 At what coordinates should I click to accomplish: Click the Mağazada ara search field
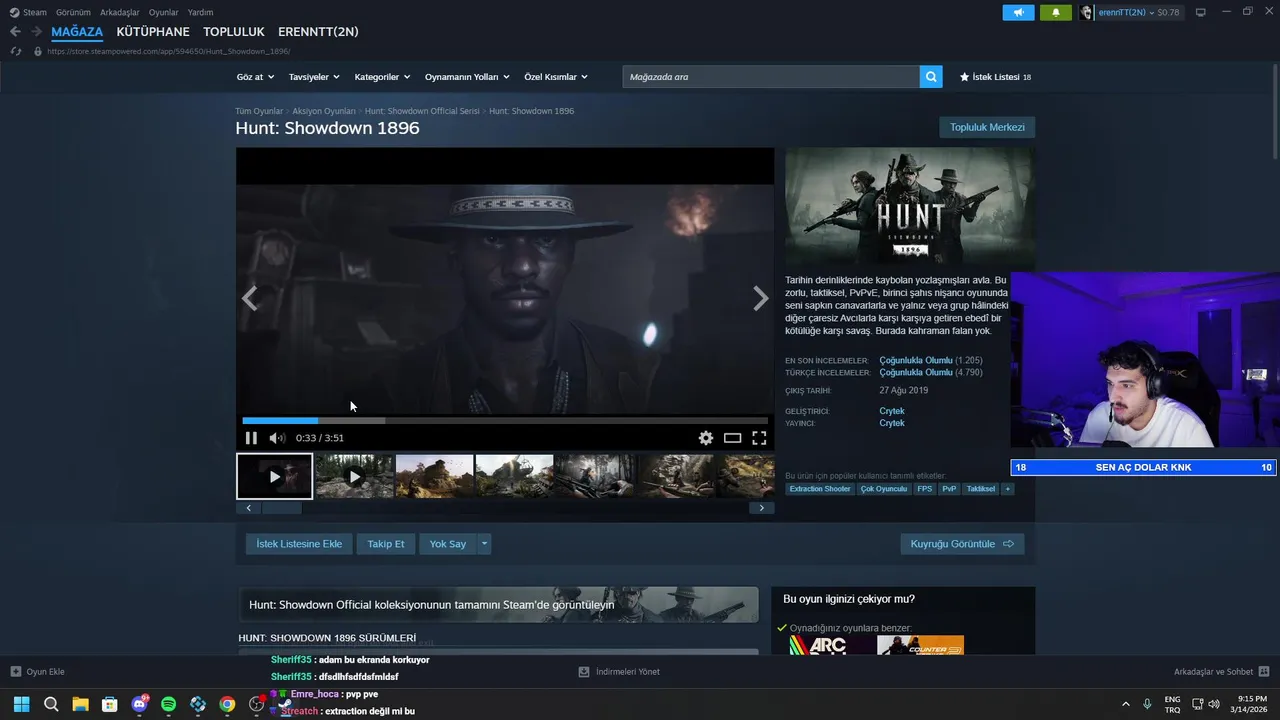point(771,77)
